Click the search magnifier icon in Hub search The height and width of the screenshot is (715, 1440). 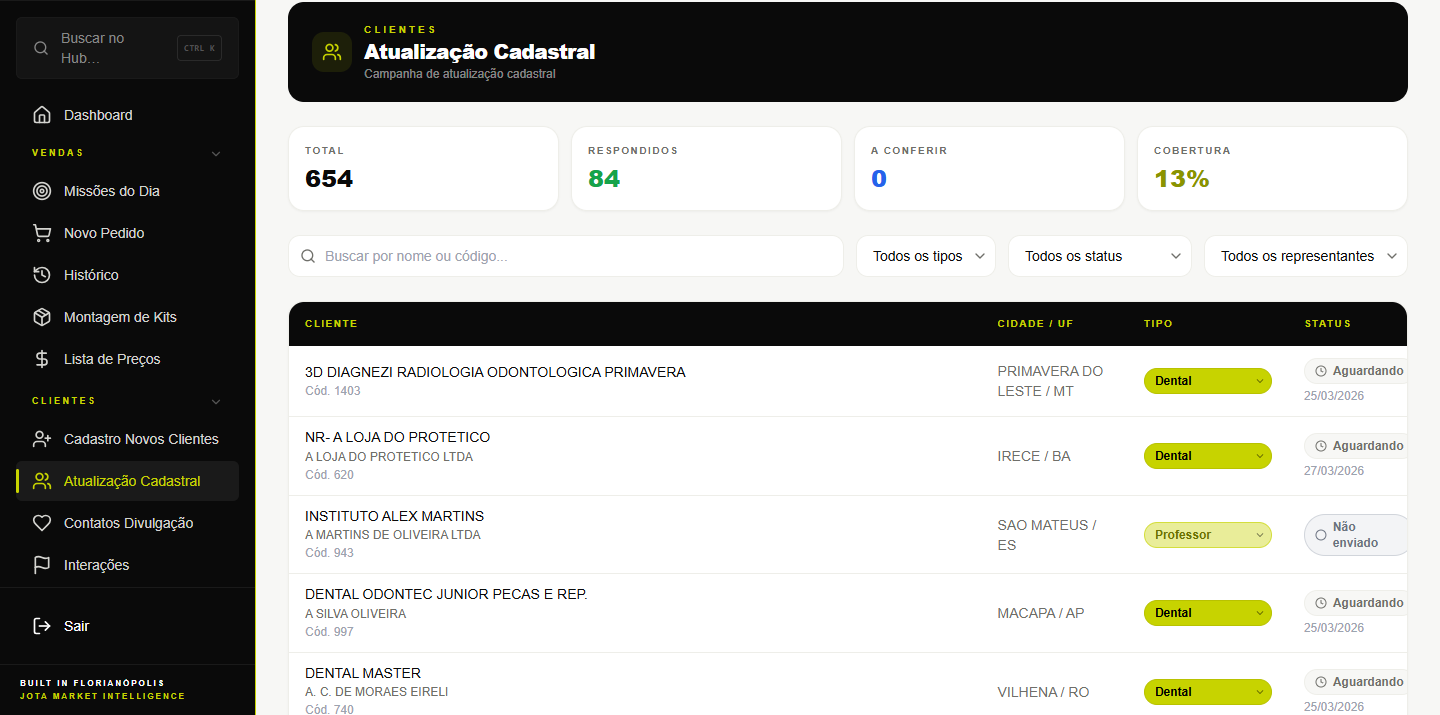(x=41, y=48)
